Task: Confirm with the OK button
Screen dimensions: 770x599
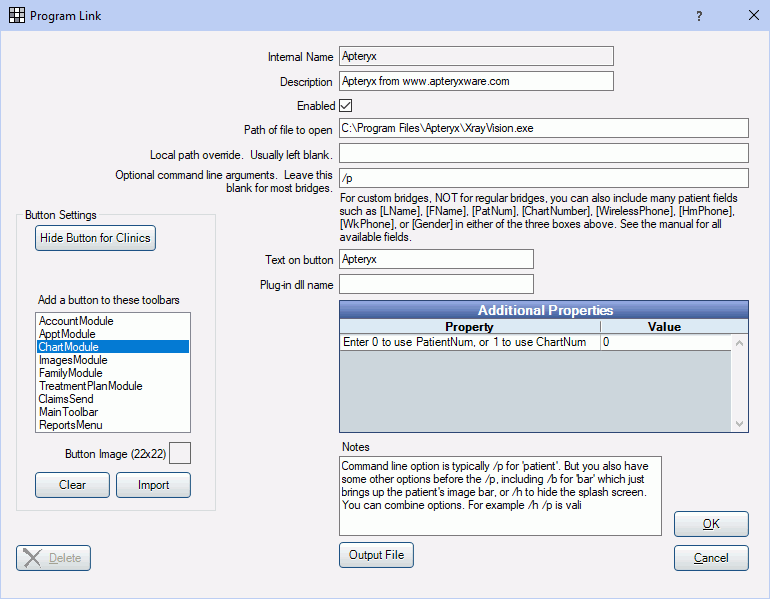Action: (711, 524)
